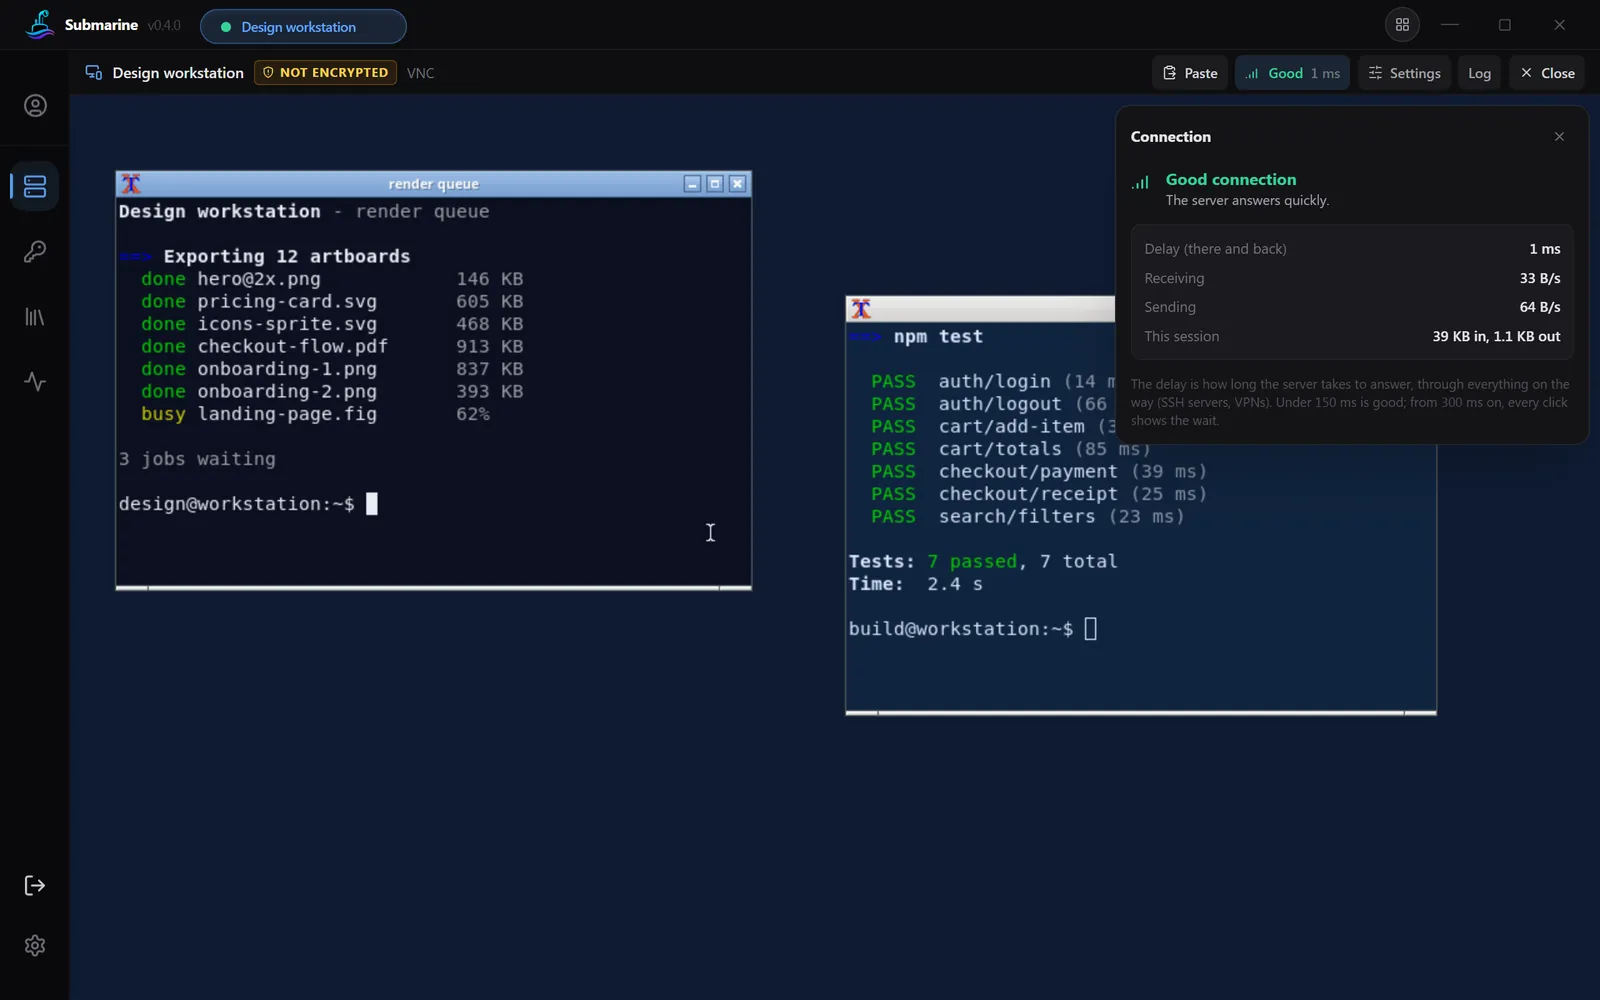
Task: Click the '3 jobs waiting' text
Action: pos(197,459)
